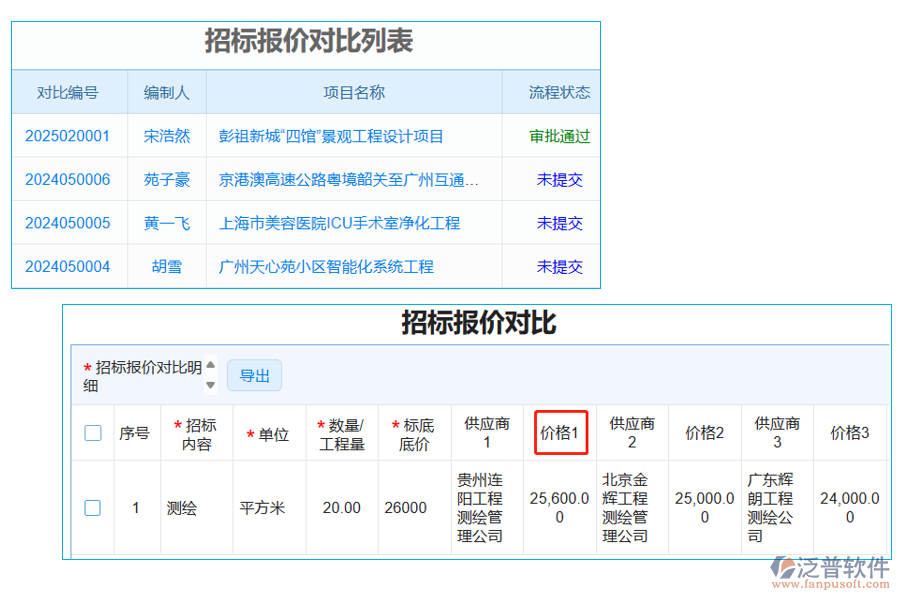Click the 对比编号 column header
Viewport: 900px width, 600px height.
pyautogui.click(x=68, y=92)
